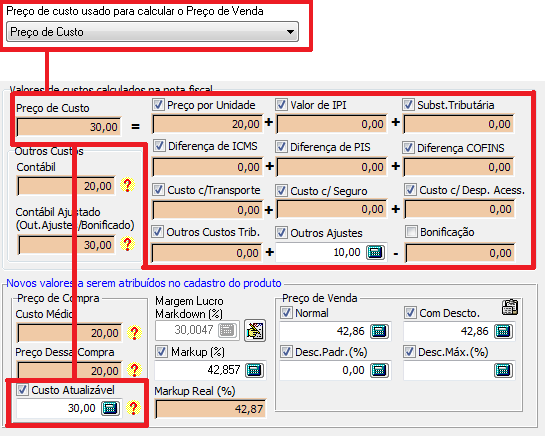Open the Preço de Custo dropdown list
Screen dimensions: 545x436
coord(152,32)
